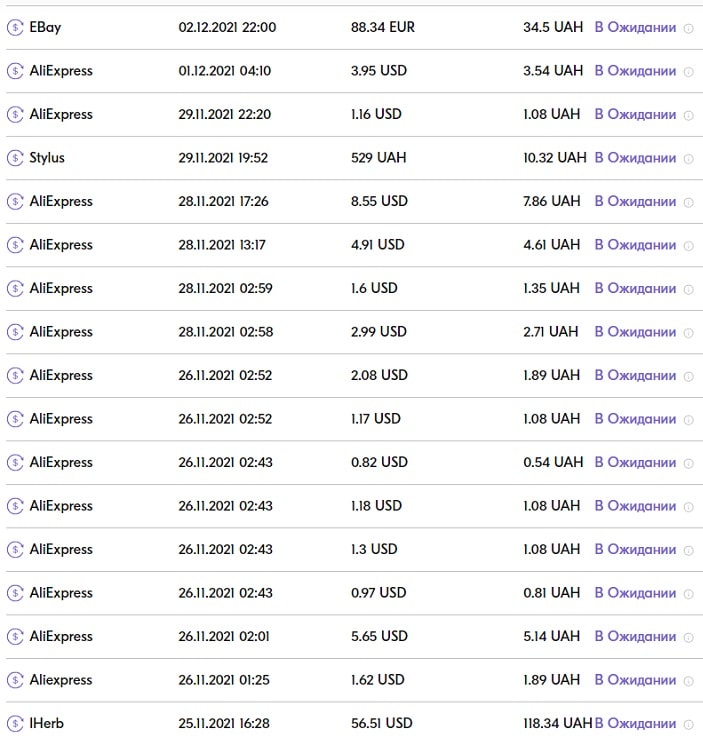703x745 pixels.
Task: Click the date 25.11.2021 16:28
Action: [x=223, y=723]
